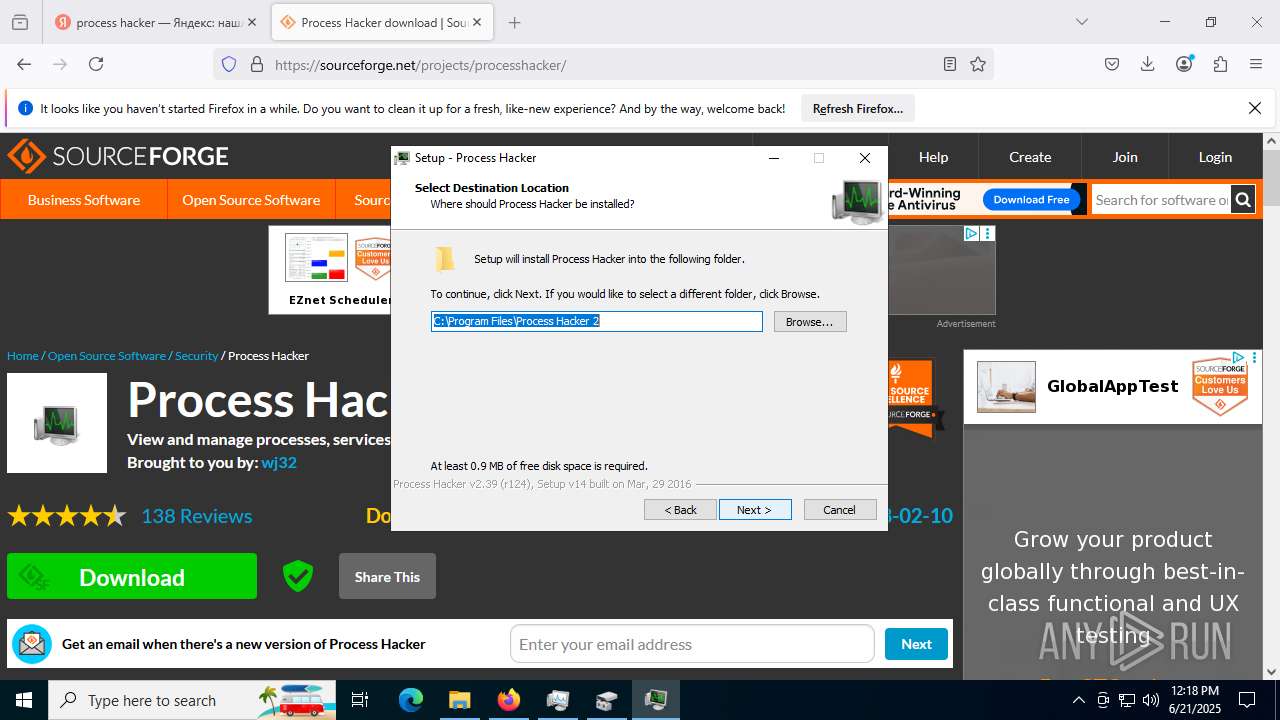Dismiss the Refresh Firefox notification bar
Viewport: 1280px width, 720px height.
pos(1255,108)
